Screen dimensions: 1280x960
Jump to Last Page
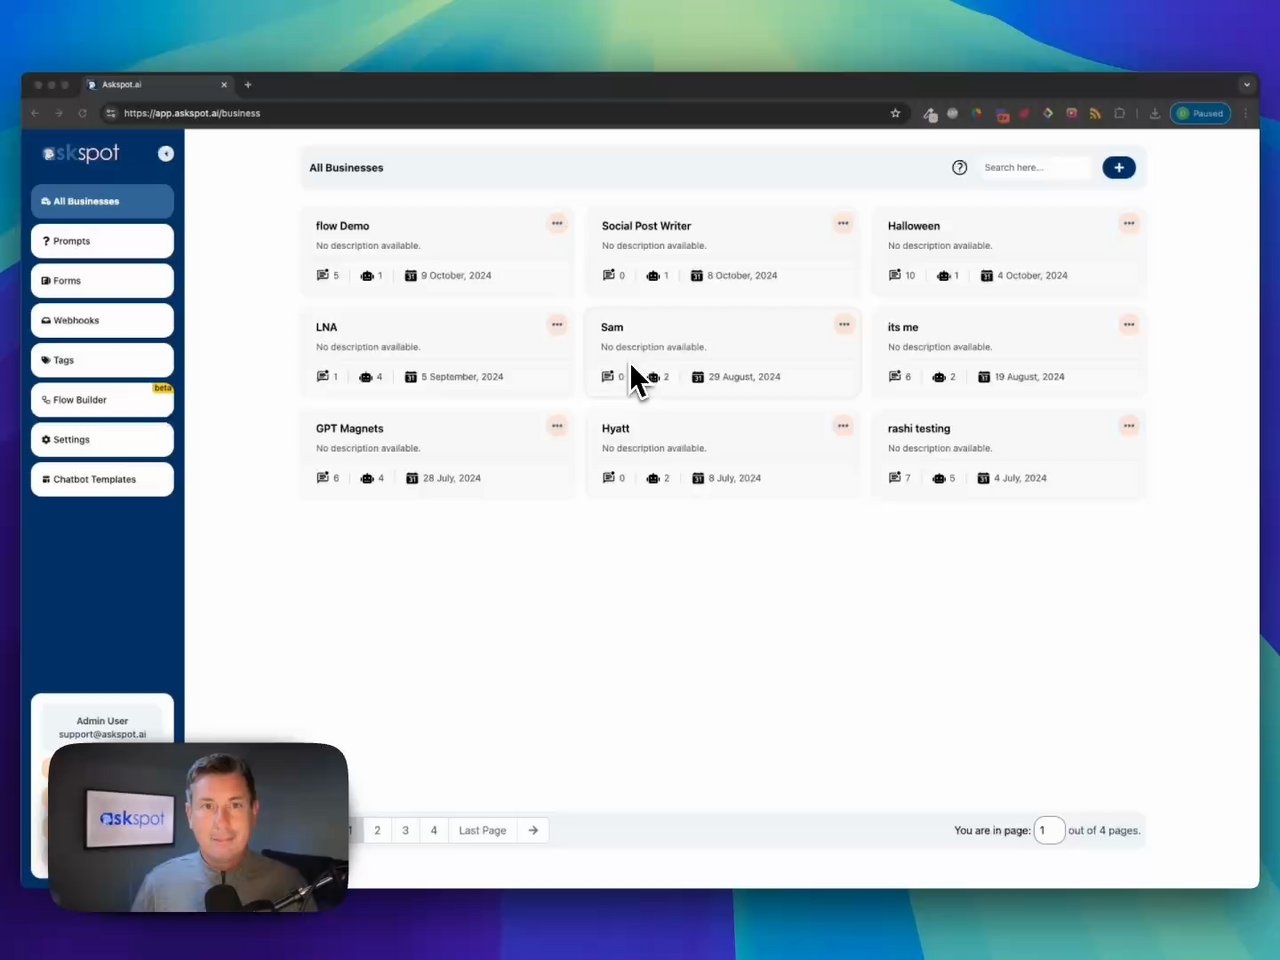click(482, 830)
